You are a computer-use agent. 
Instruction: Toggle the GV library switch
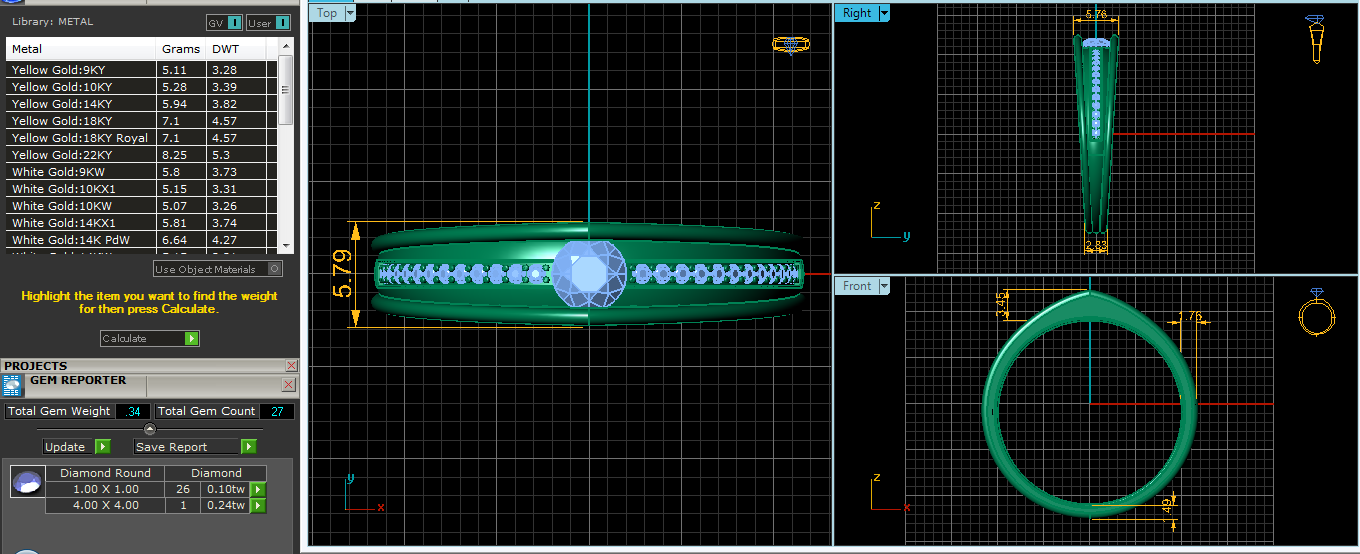click(x=234, y=22)
